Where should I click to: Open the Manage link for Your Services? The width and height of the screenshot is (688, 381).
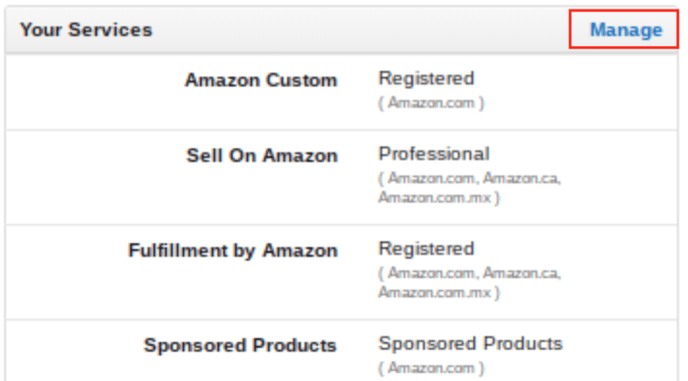626,30
